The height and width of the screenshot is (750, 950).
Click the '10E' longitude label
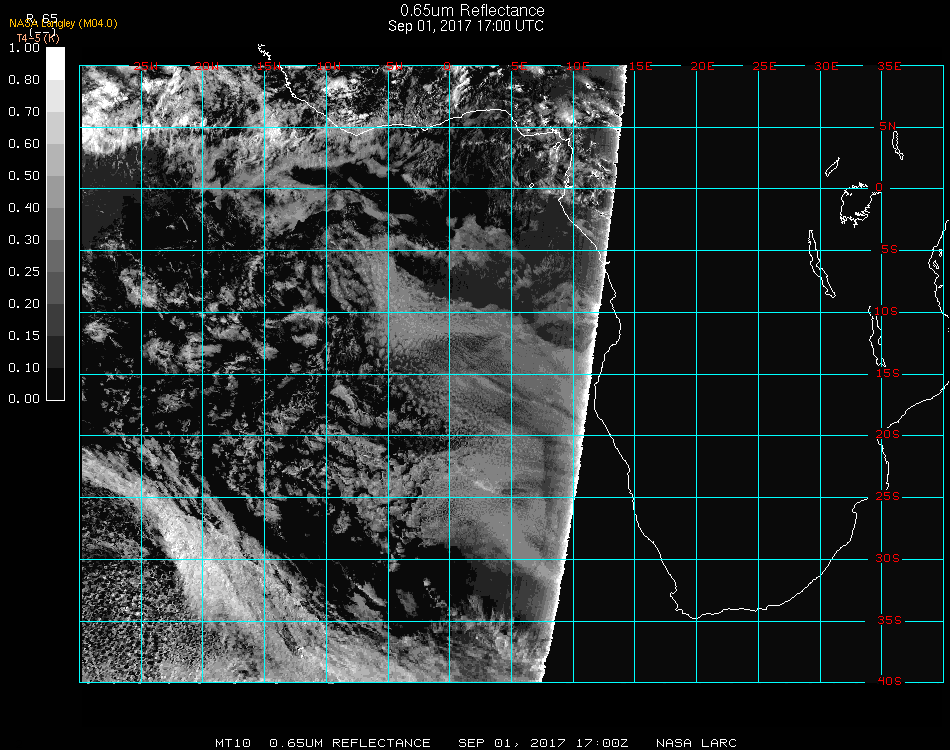tap(577, 66)
